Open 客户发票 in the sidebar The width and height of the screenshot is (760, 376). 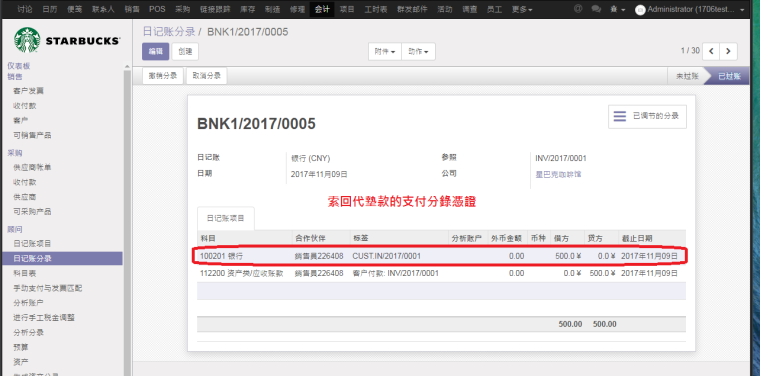click(29, 91)
